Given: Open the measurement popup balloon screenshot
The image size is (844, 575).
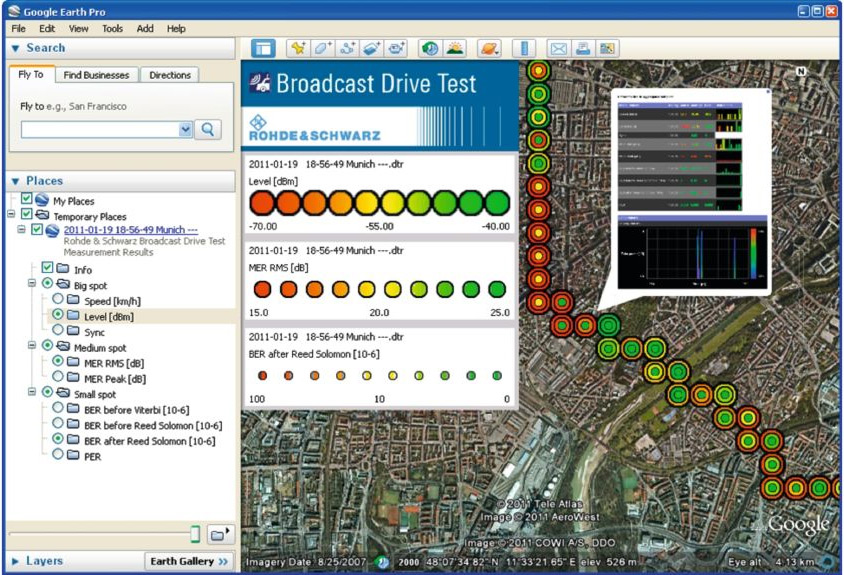Looking at the screenshot, I should click(x=693, y=194).
